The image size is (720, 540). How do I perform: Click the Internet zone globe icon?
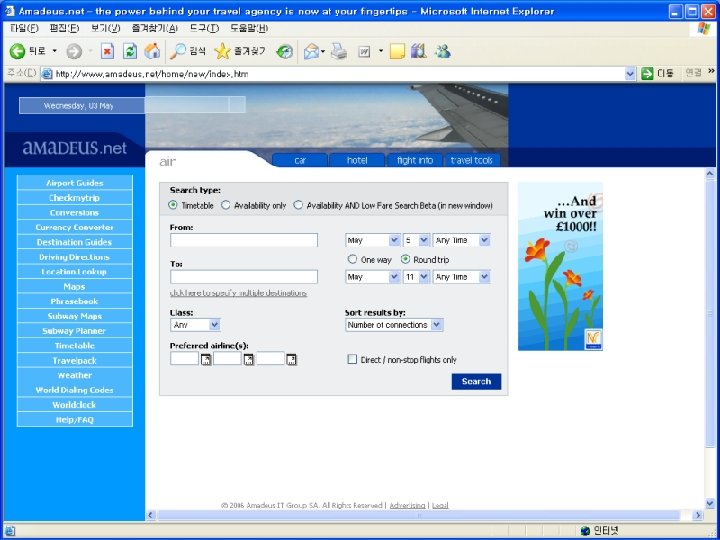point(585,531)
